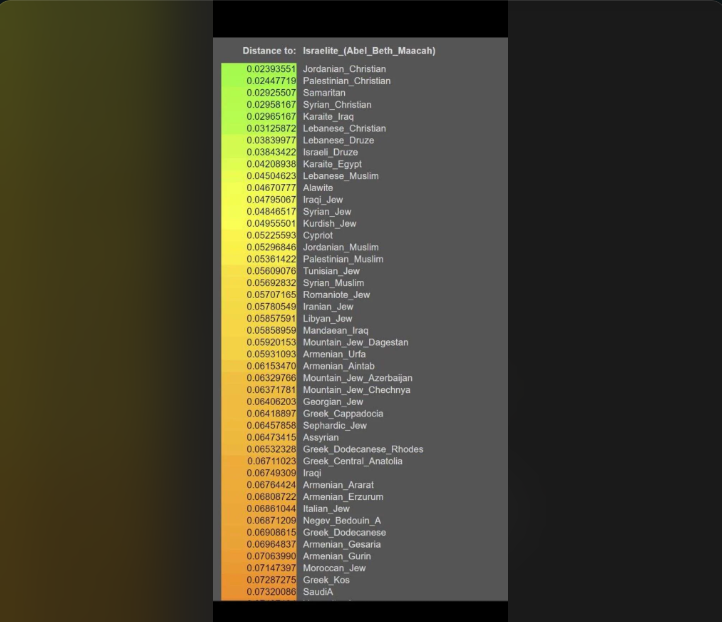Select the Iraqi row label
722x622 pixels.
[x=312, y=473]
